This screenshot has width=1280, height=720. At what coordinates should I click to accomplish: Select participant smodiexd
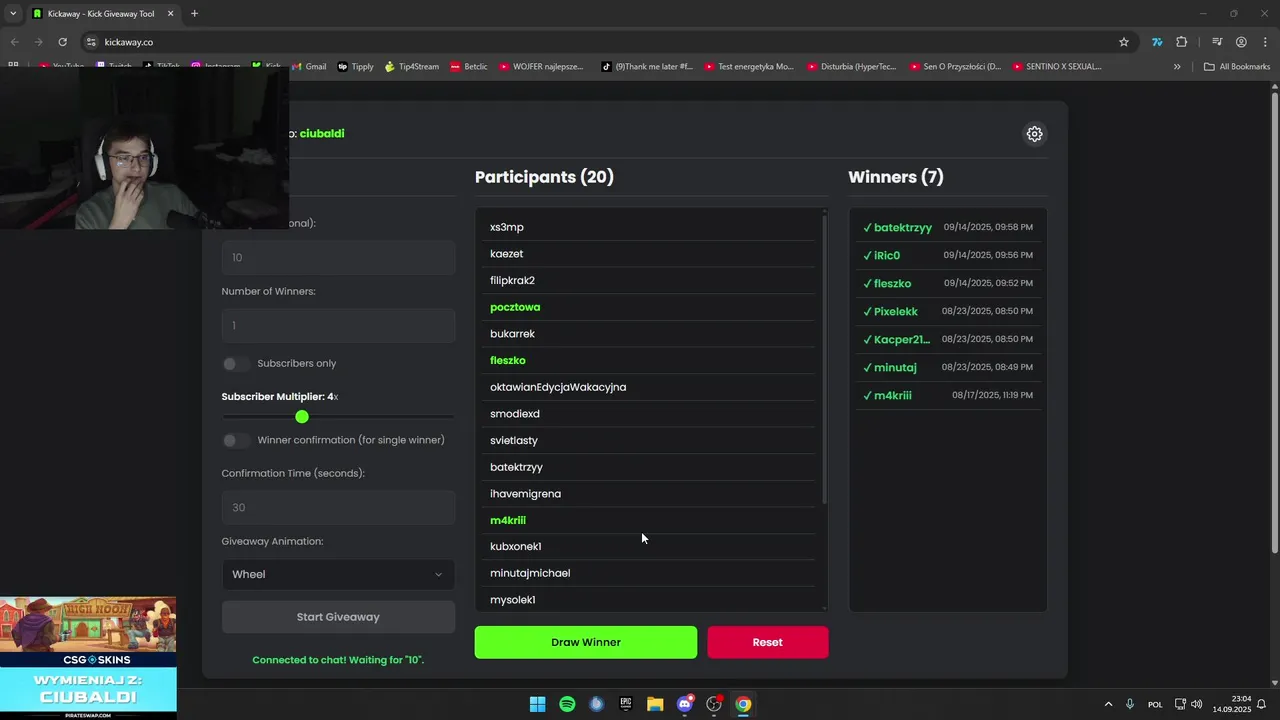point(515,414)
